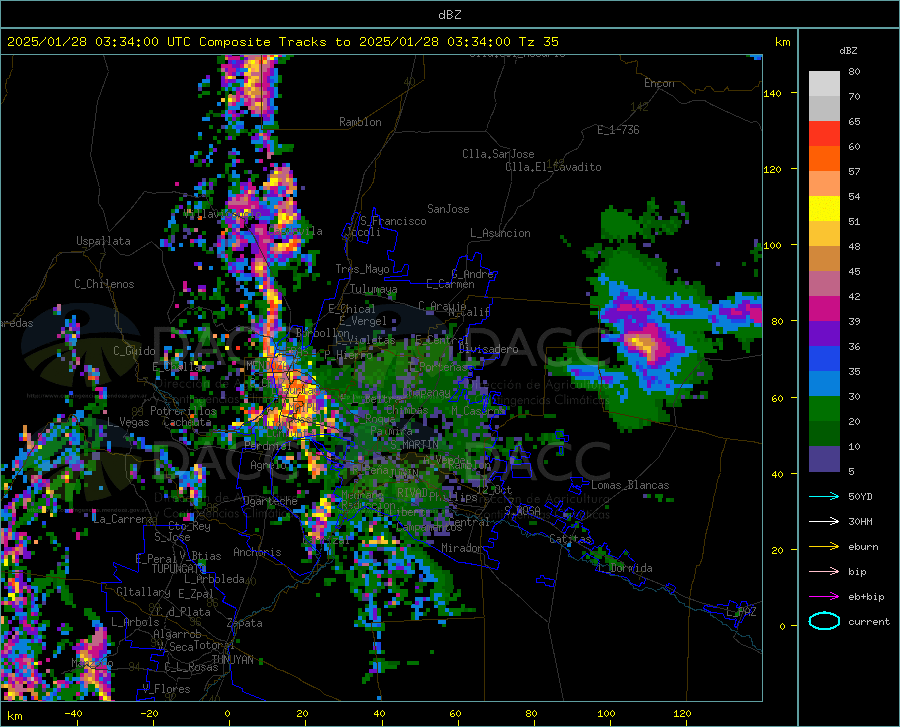Click the gold 48–51 dBZ swatch
The height and width of the screenshot is (727, 900).
(x=824, y=234)
